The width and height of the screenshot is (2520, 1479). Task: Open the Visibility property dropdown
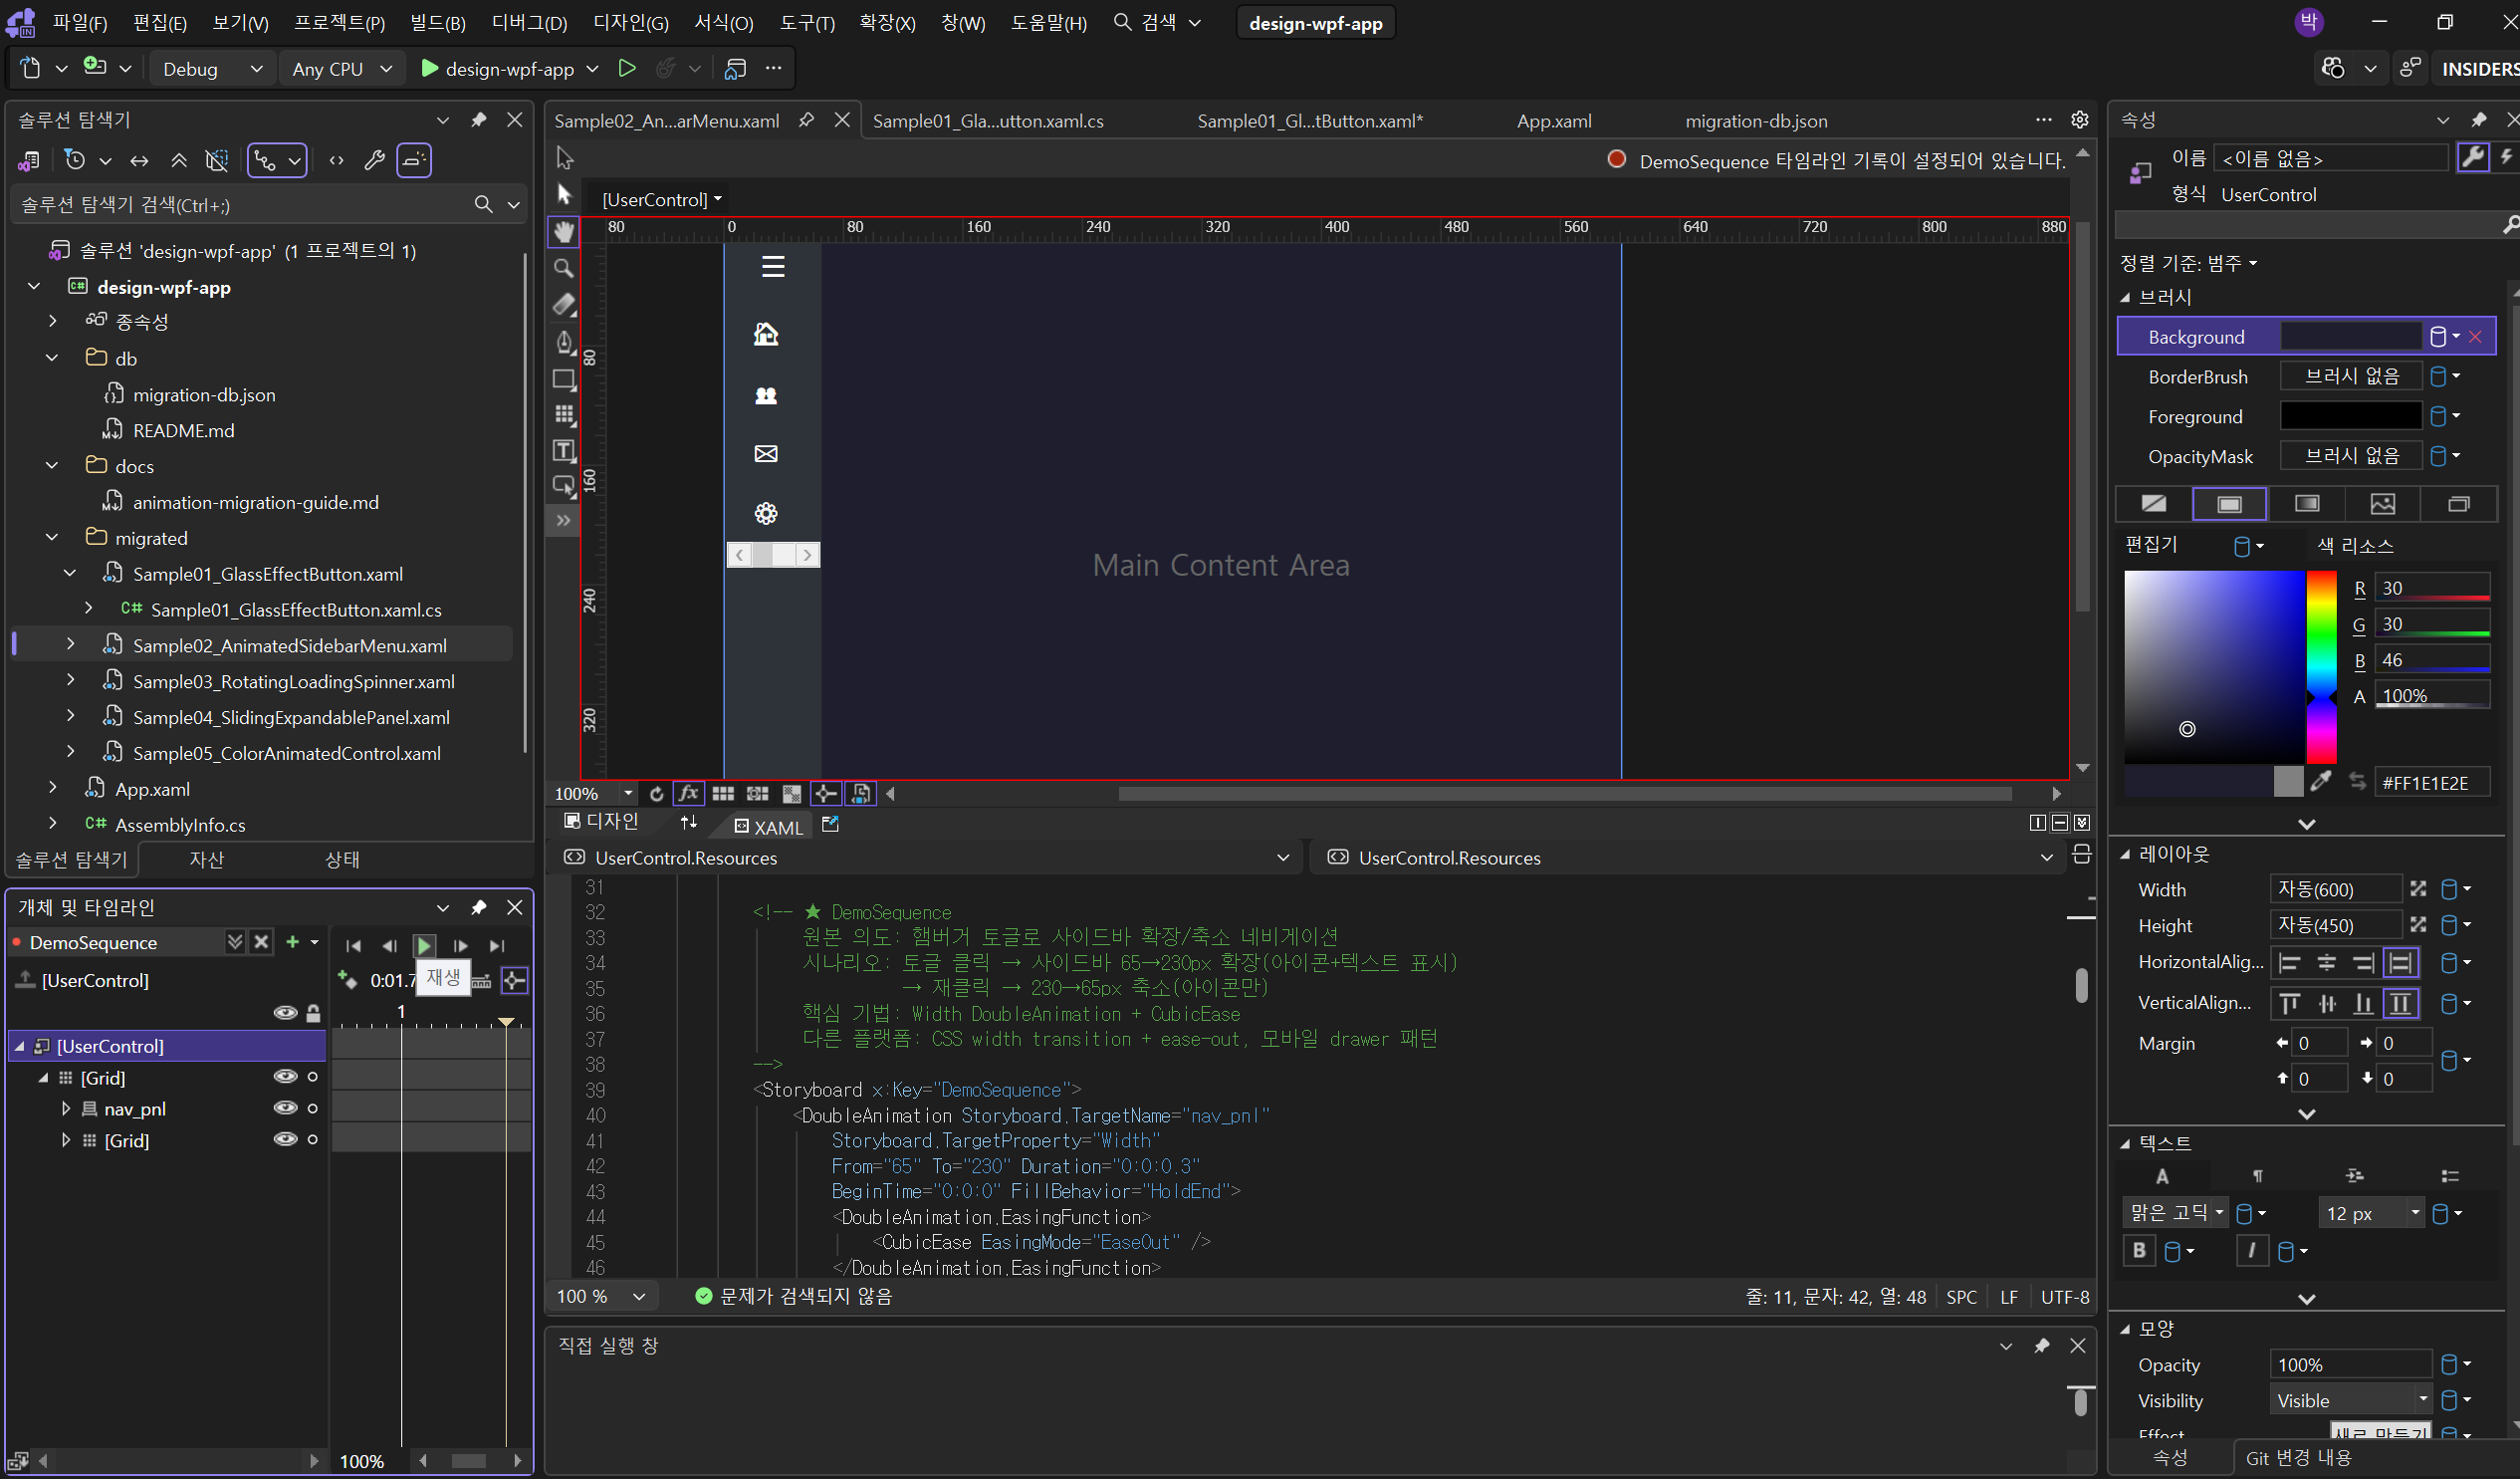(2423, 1400)
